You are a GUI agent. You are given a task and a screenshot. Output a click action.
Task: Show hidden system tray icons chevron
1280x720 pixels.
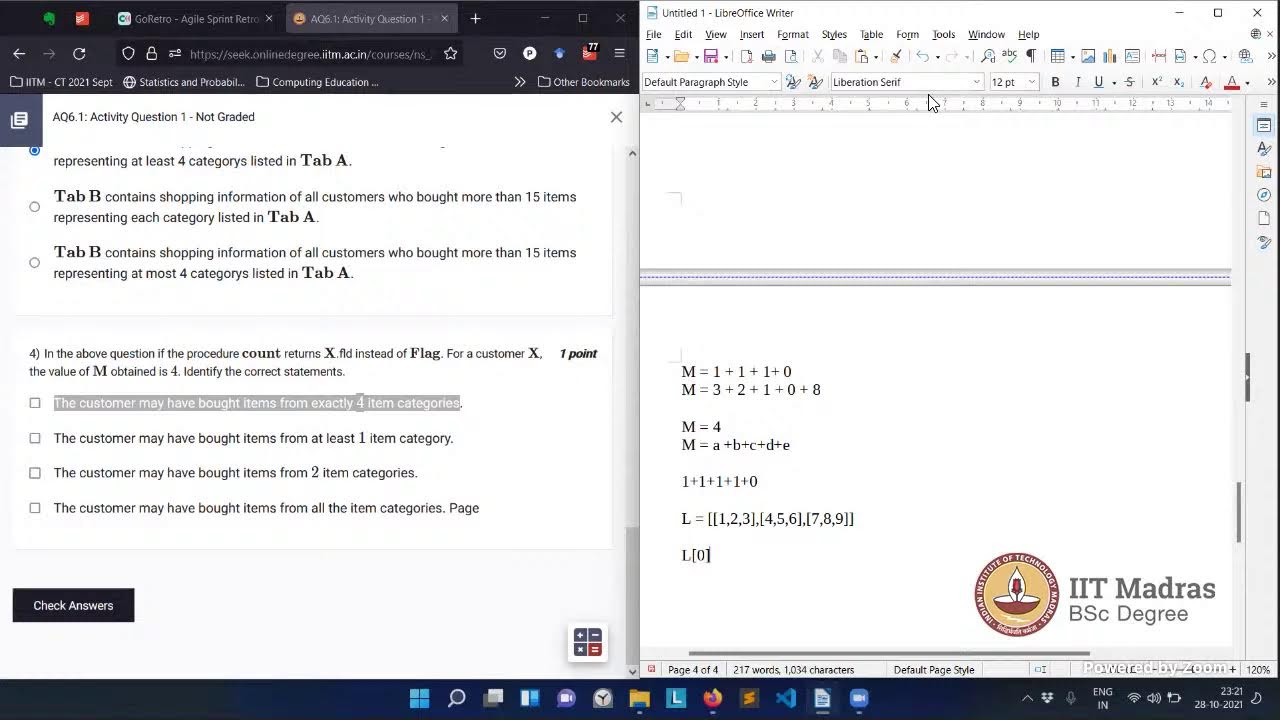[1027, 698]
